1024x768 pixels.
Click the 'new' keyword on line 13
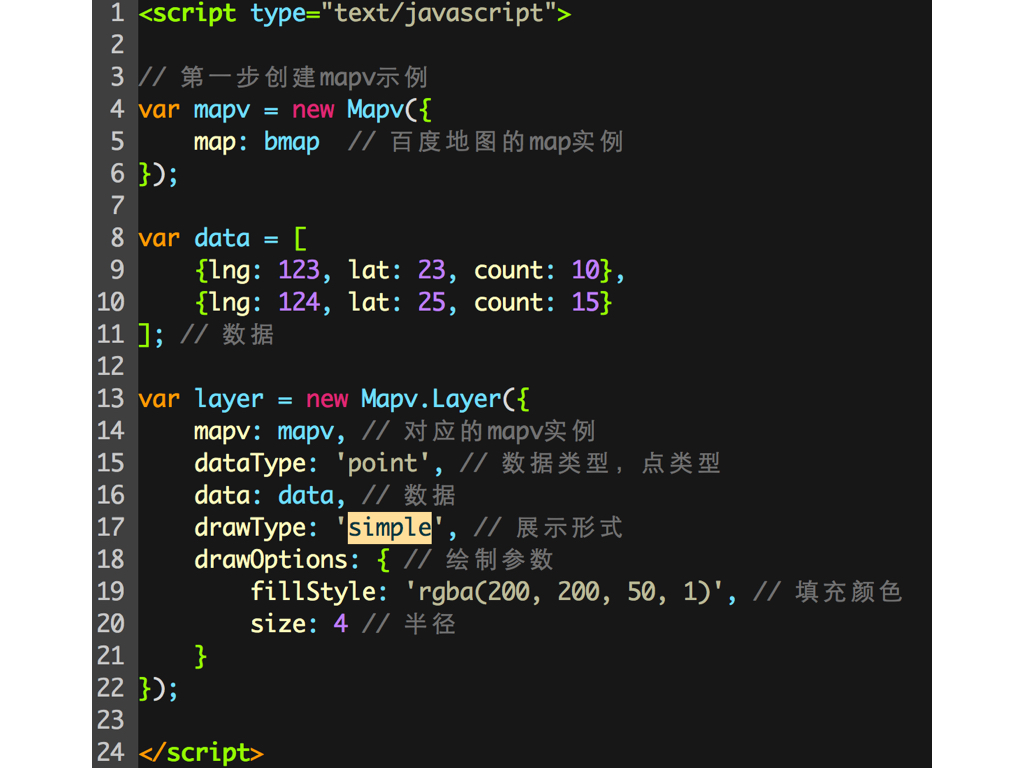coord(327,399)
